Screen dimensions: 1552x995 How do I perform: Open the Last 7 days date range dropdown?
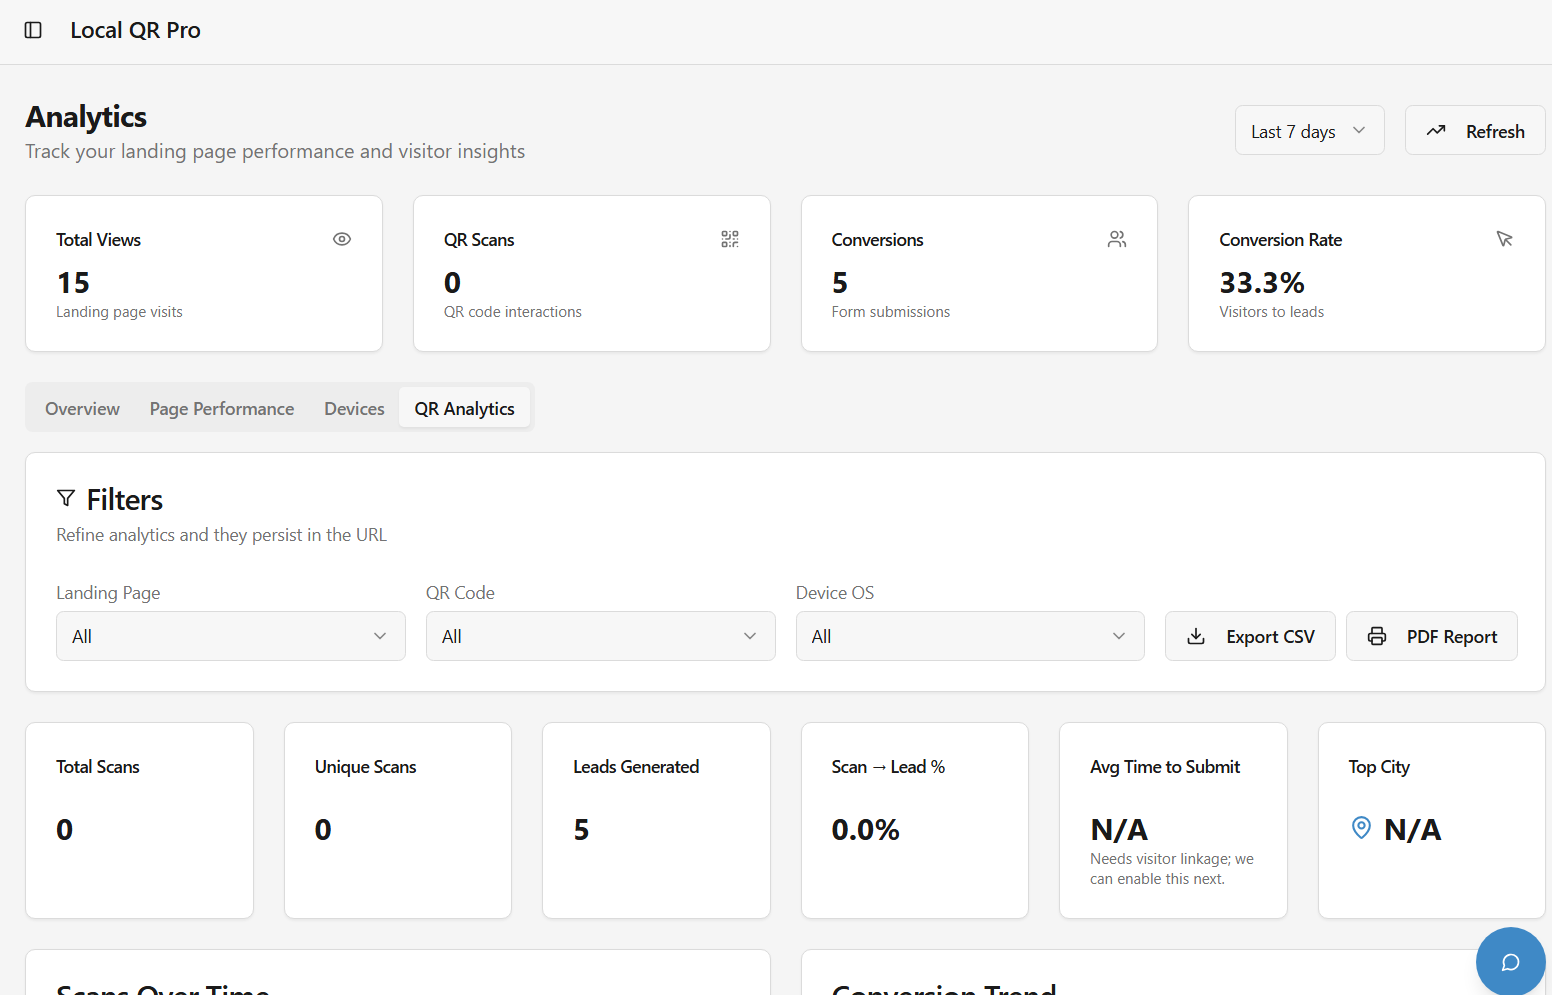coord(1309,130)
